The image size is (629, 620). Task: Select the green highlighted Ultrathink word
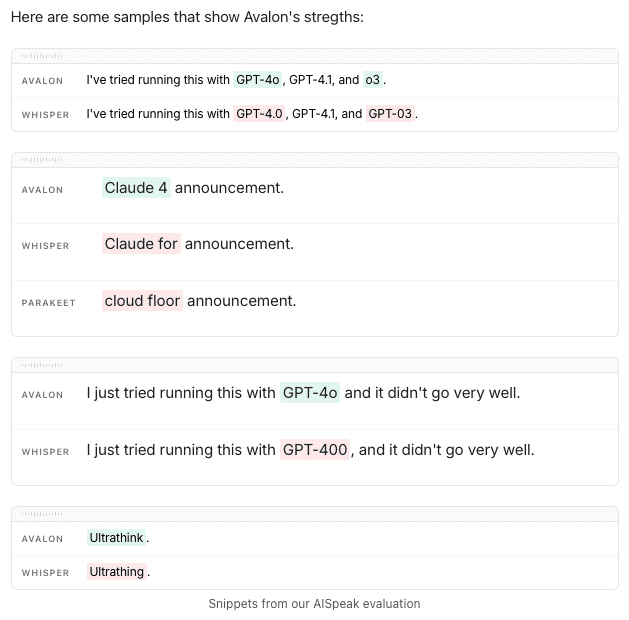coord(117,538)
